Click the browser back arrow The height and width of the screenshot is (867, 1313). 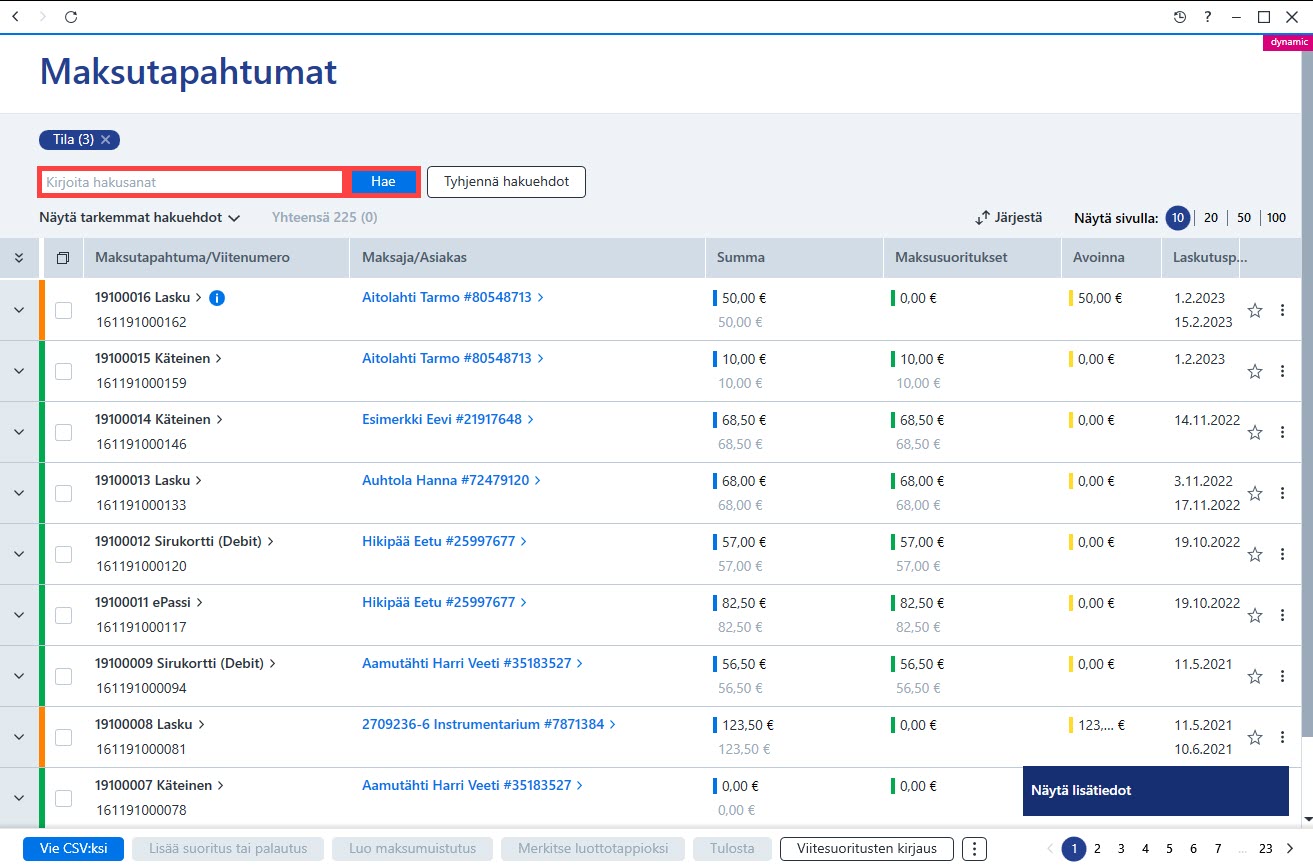click(15, 17)
